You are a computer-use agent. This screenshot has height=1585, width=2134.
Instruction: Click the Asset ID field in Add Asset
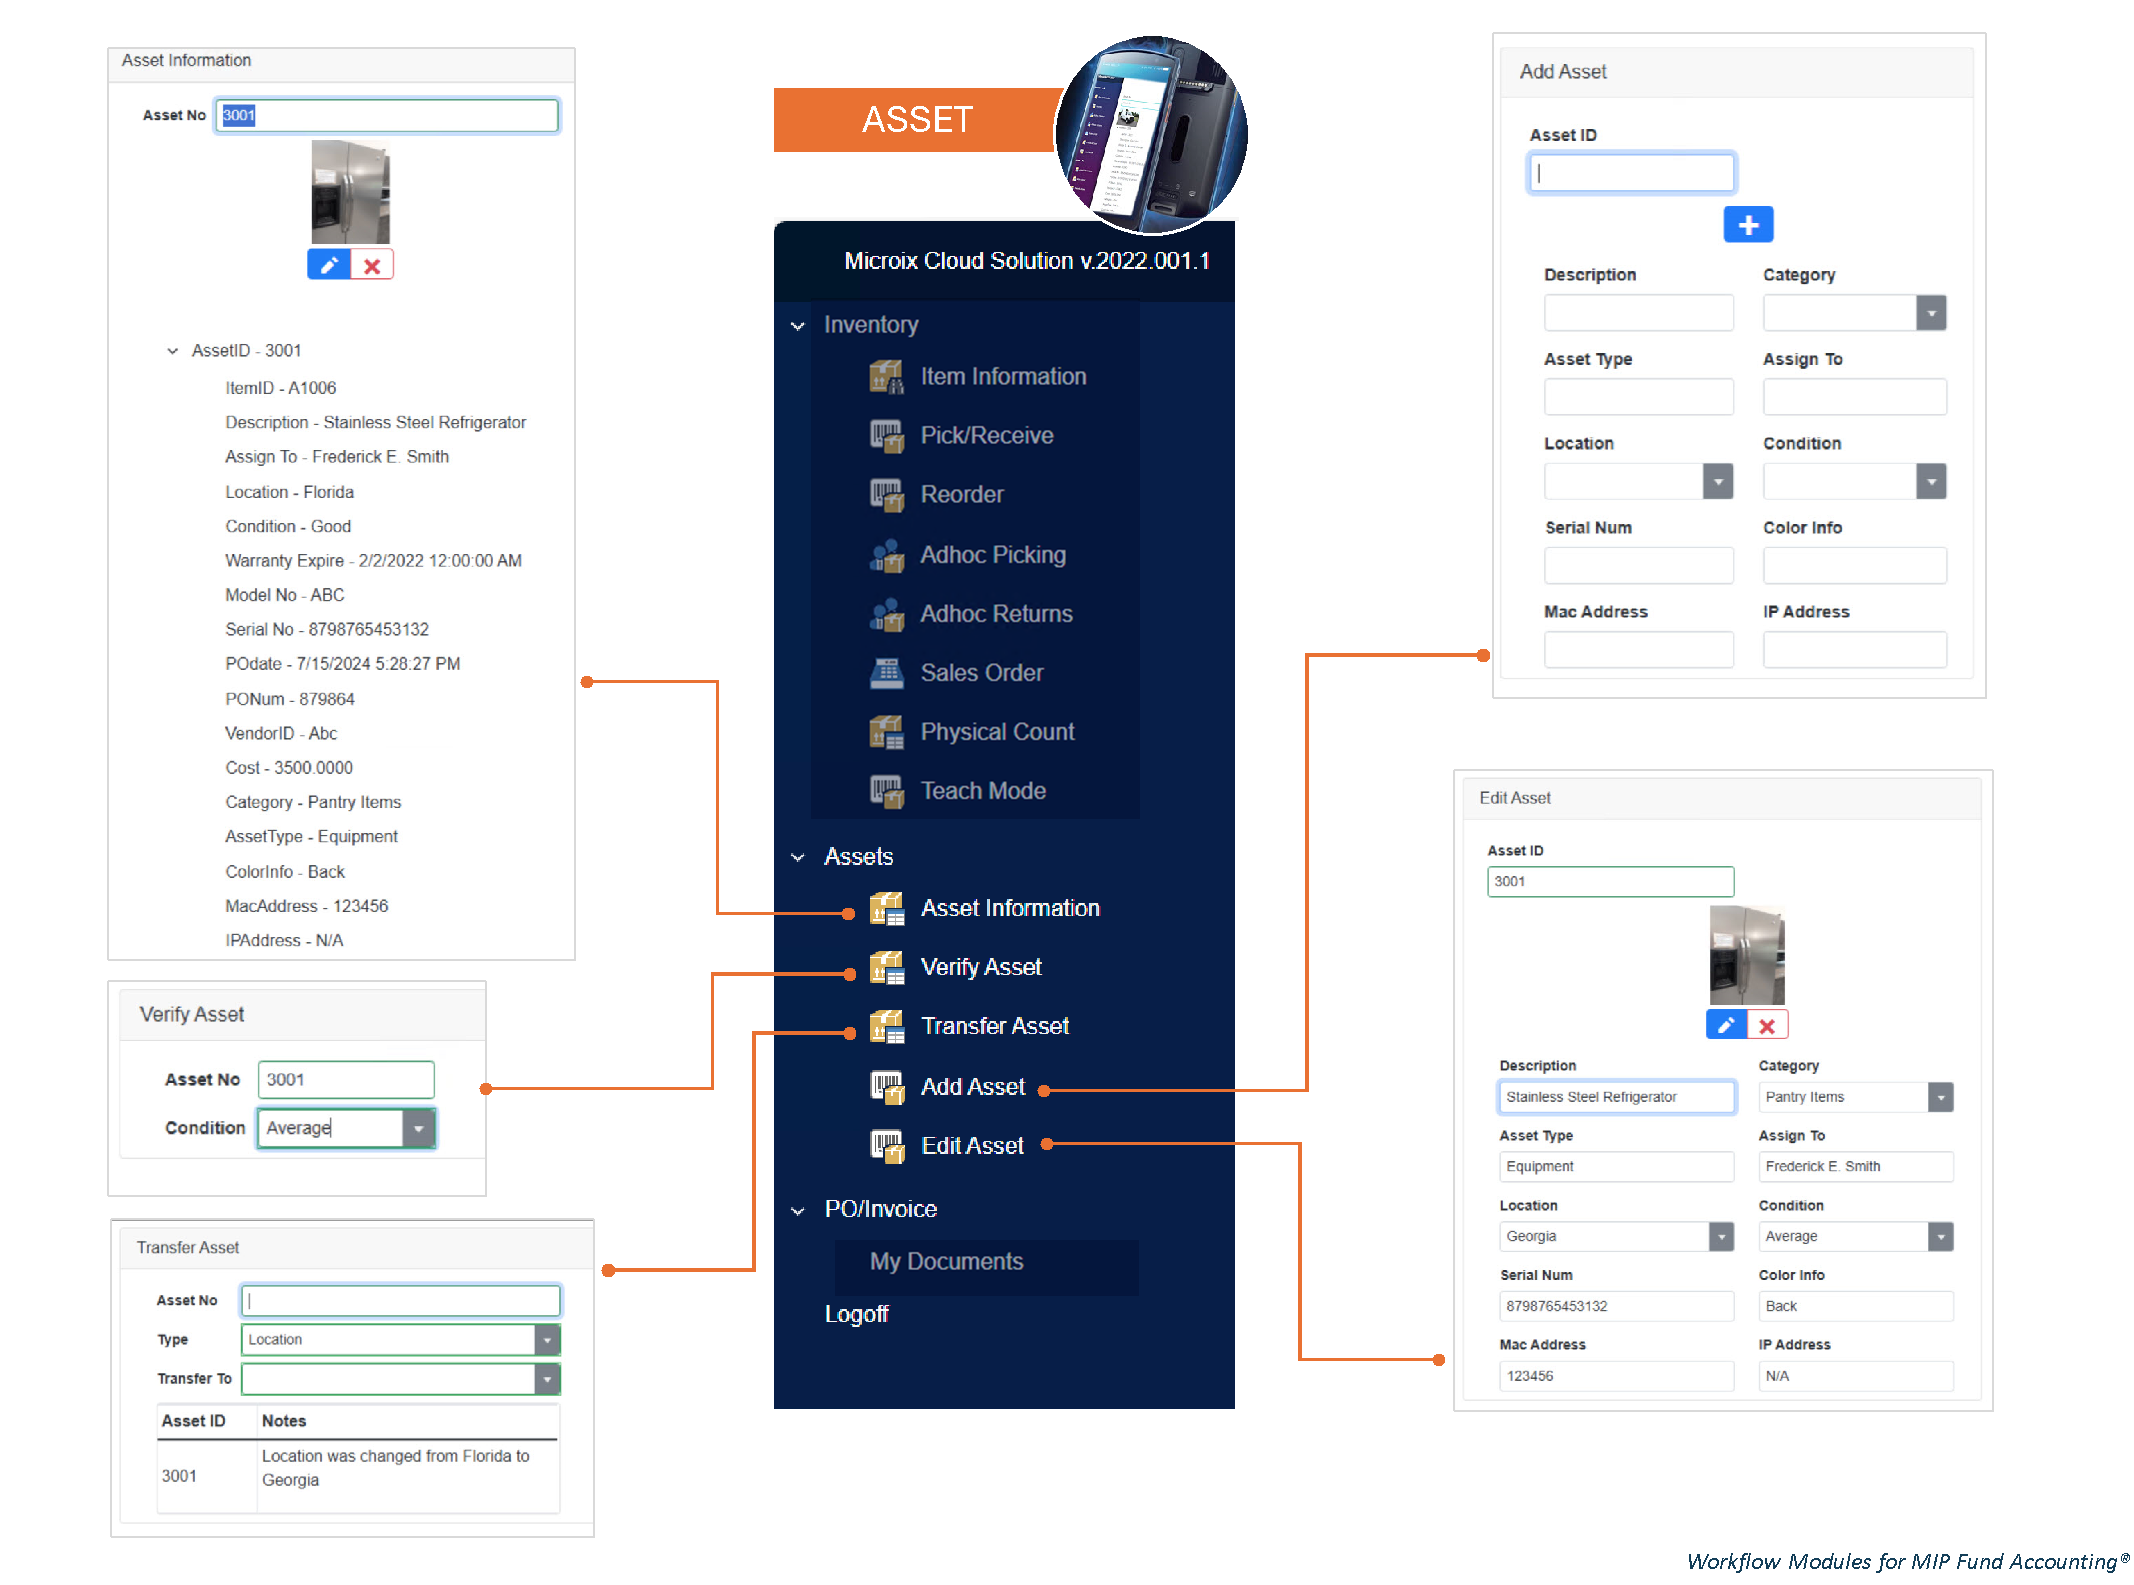point(1631,173)
